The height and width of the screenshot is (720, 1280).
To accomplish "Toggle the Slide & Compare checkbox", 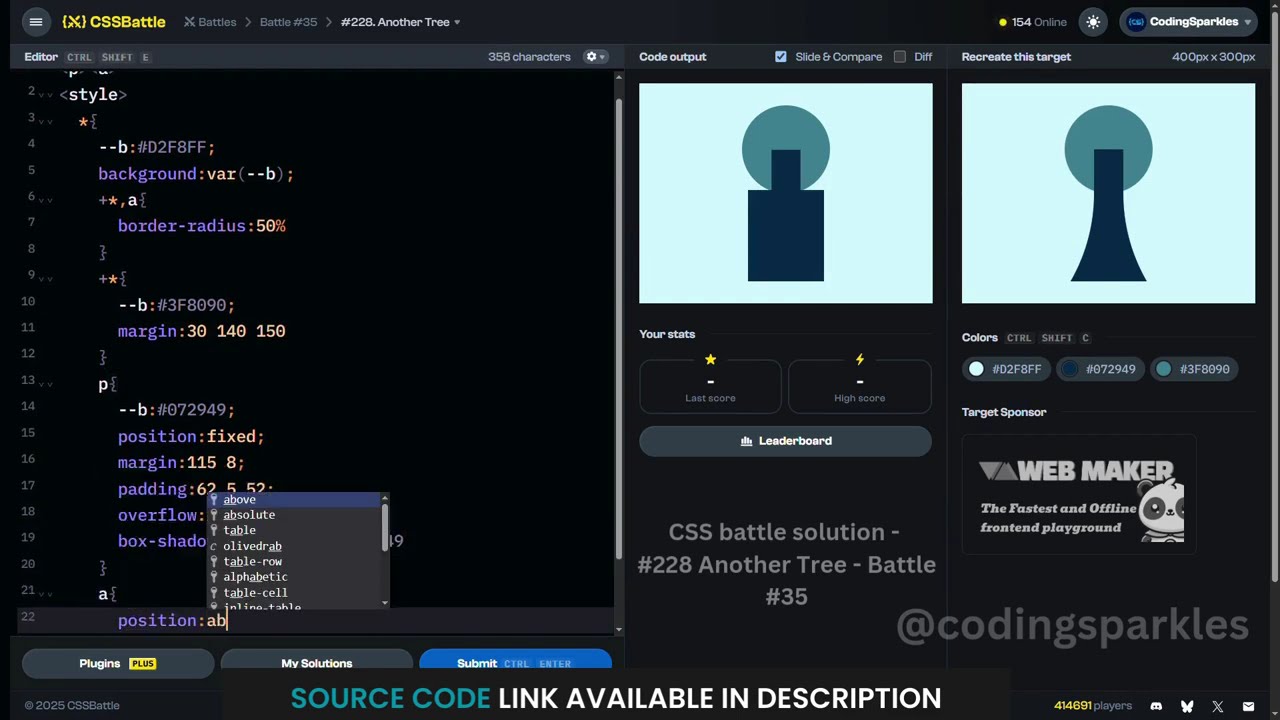I will [781, 57].
